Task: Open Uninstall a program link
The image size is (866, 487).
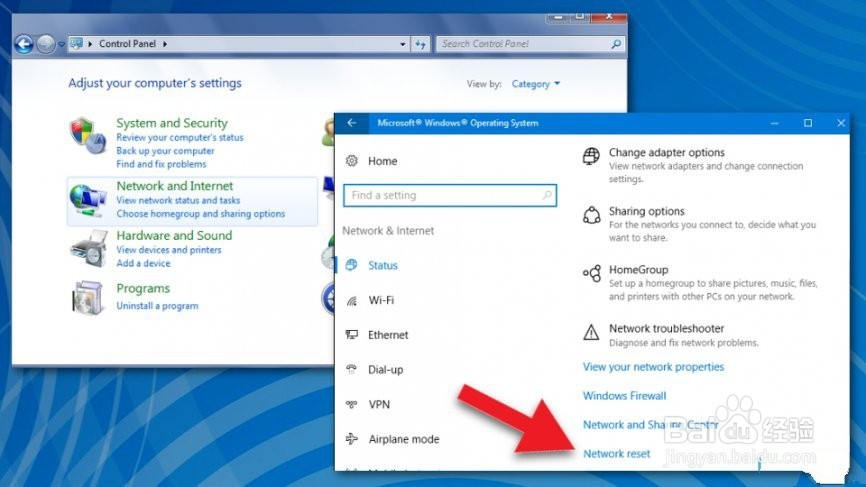Action: point(157,306)
